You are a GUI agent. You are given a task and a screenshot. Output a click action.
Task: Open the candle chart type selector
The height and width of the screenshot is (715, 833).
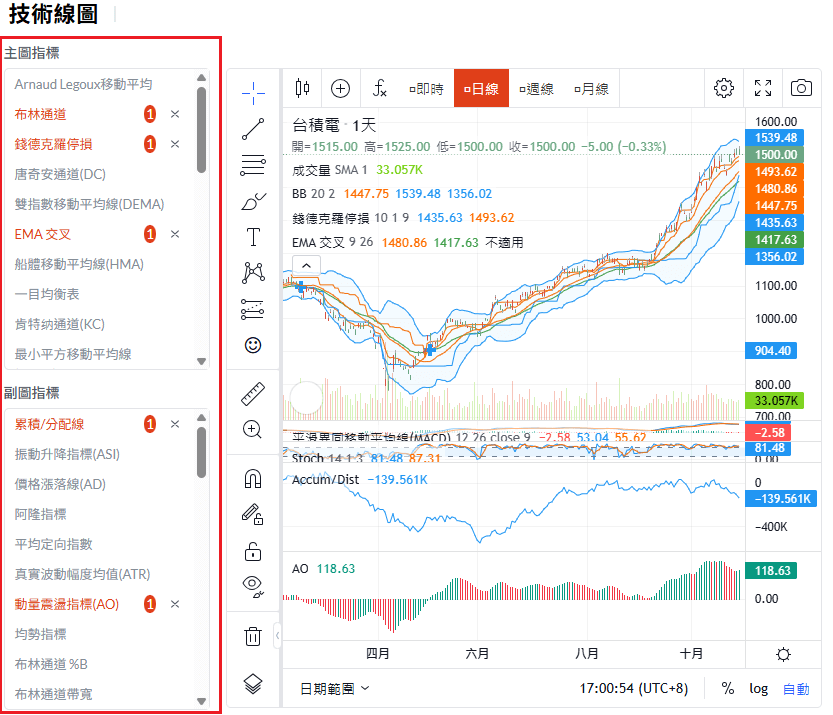[303, 89]
